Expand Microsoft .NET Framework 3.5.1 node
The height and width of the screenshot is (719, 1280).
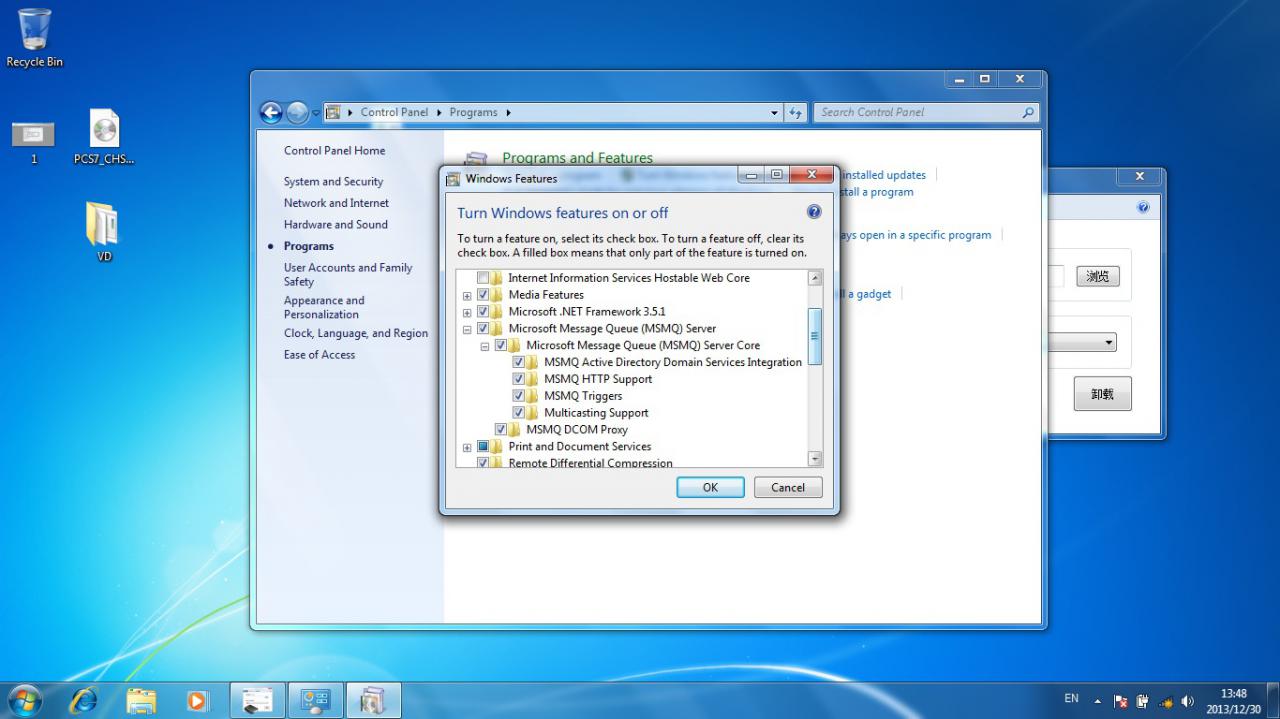pyautogui.click(x=467, y=313)
